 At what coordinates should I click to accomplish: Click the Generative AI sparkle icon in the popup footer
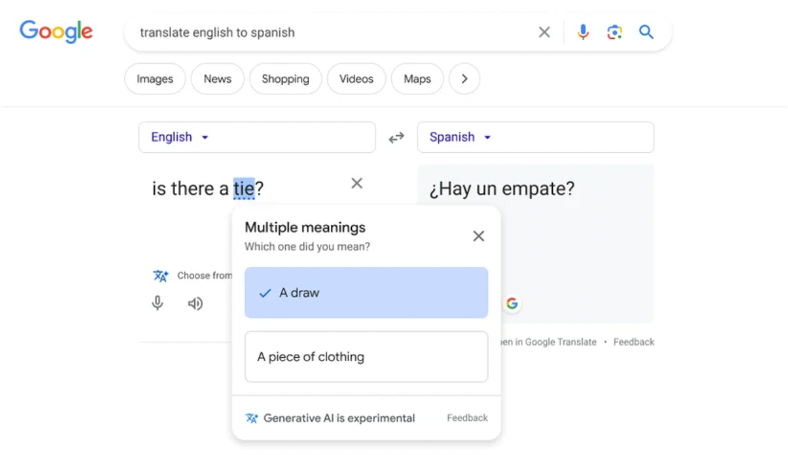click(x=251, y=418)
